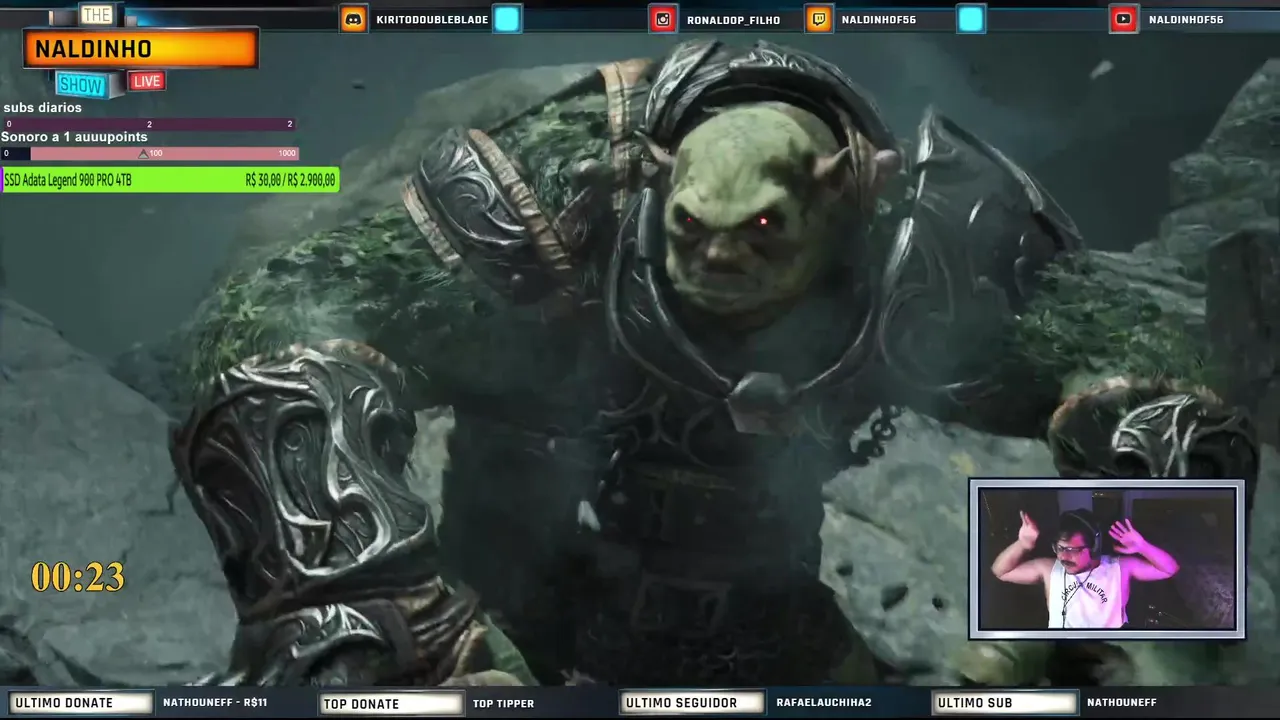Click the RONALDOP_FILHO Instagram name

click(733, 20)
